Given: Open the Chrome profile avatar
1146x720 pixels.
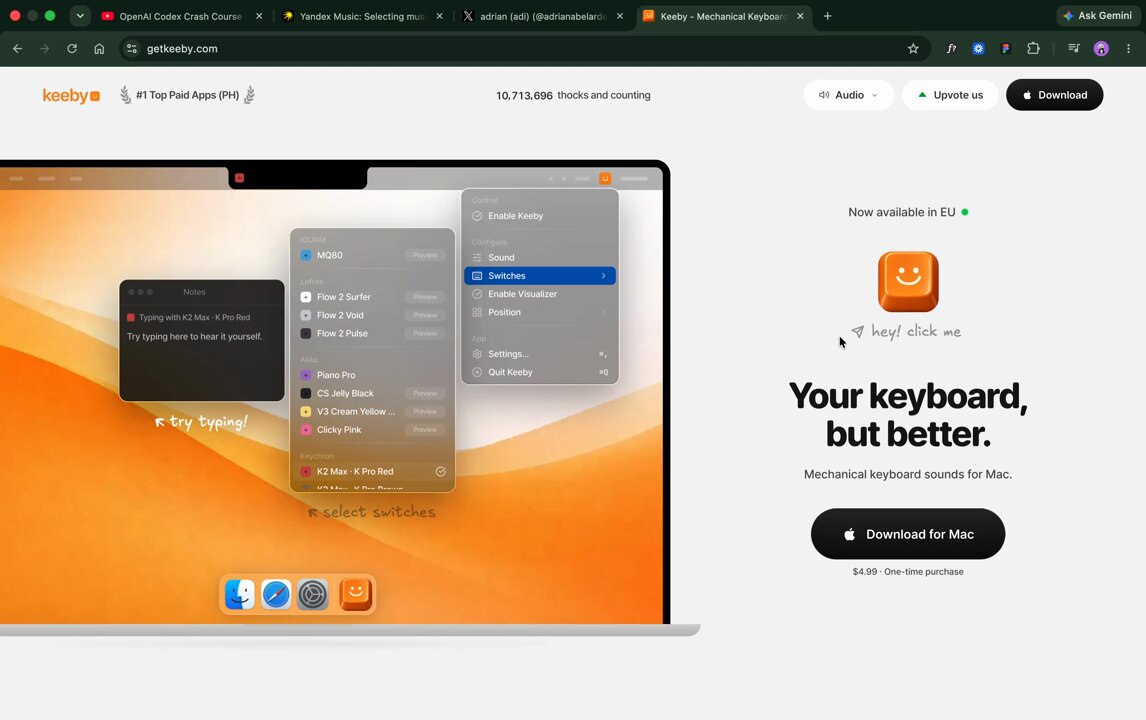Looking at the screenshot, I should (x=1101, y=48).
